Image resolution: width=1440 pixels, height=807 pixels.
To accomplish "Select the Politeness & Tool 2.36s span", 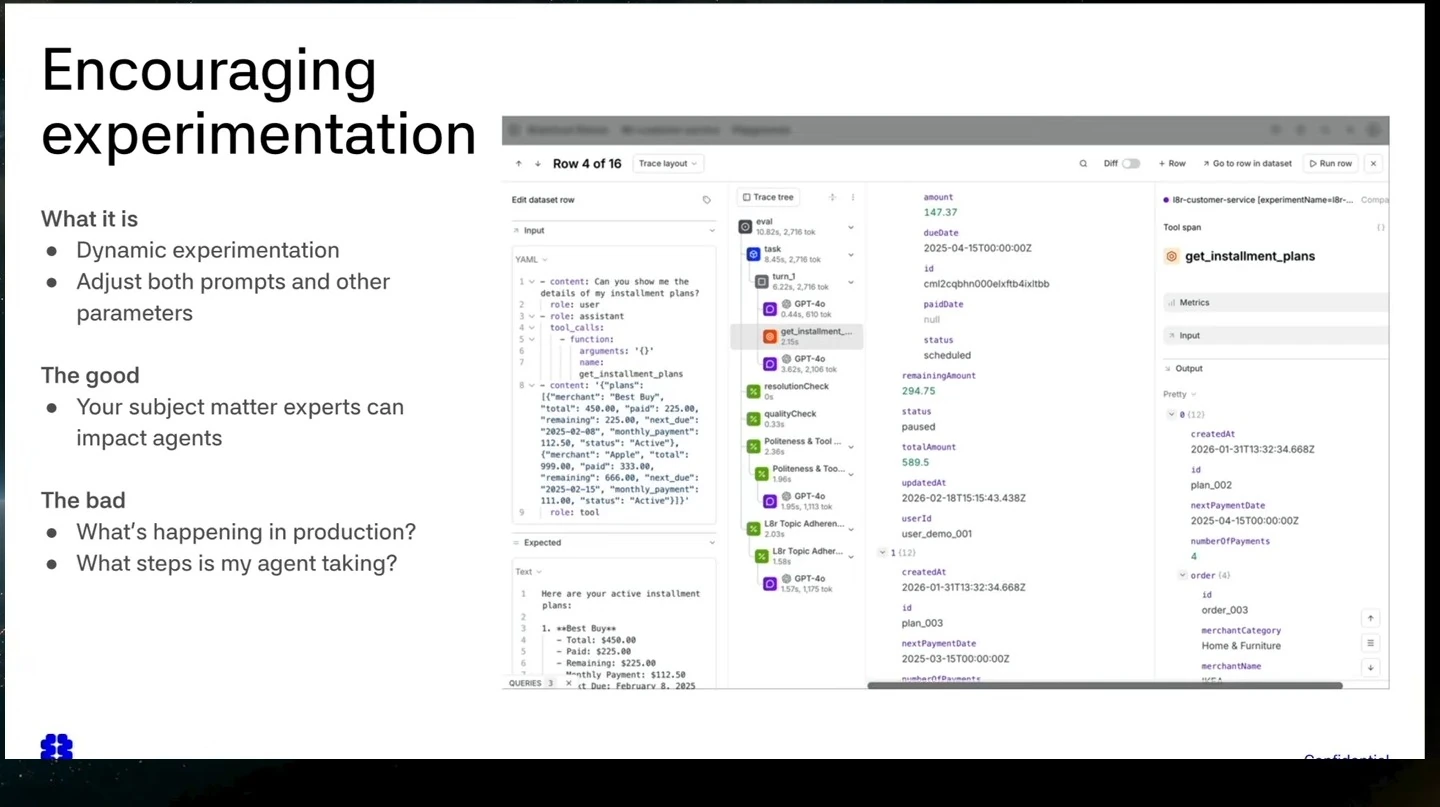I will pyautogui.click(x=802, y=446).
